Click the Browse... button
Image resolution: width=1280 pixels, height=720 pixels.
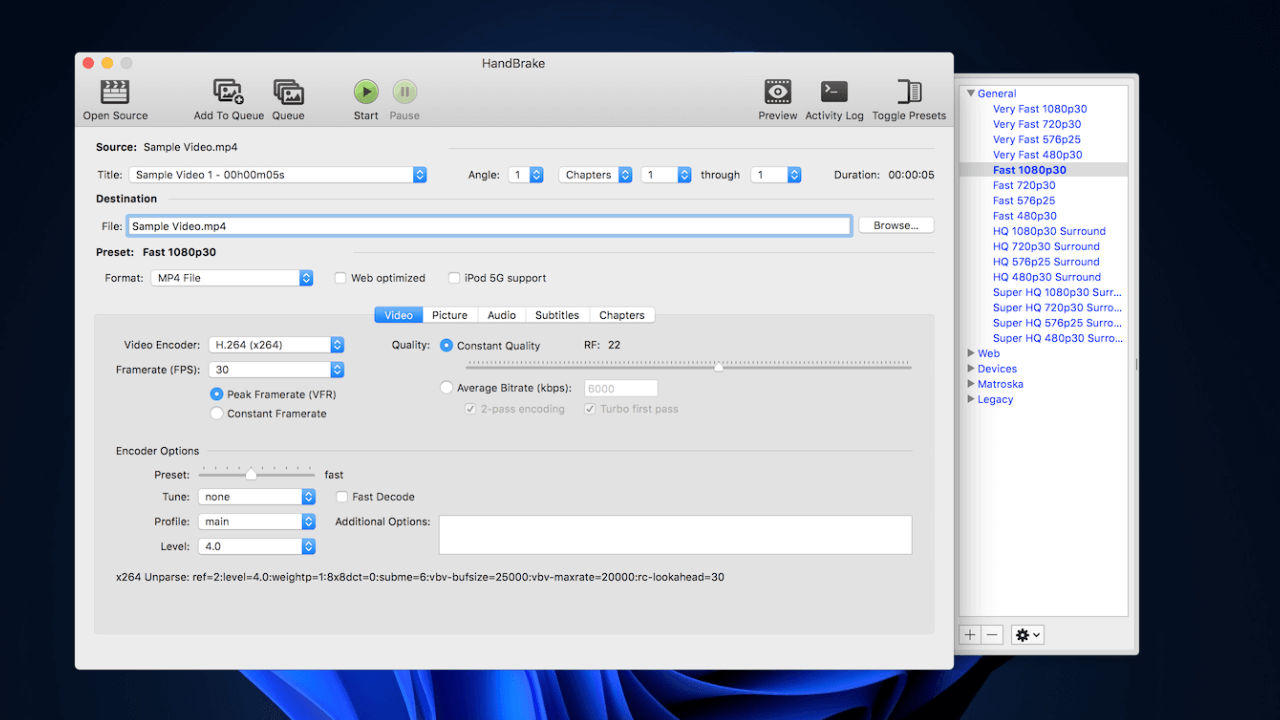896,226
